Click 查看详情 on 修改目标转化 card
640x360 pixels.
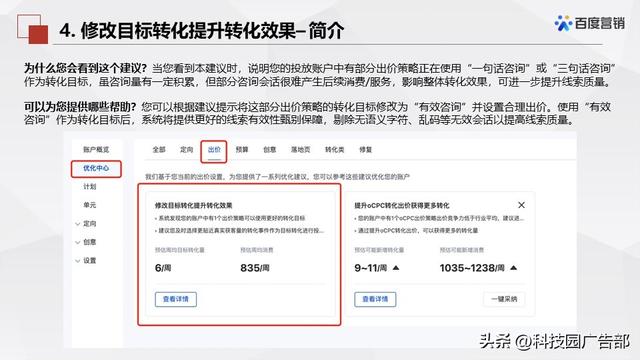(x=176, y=299)
